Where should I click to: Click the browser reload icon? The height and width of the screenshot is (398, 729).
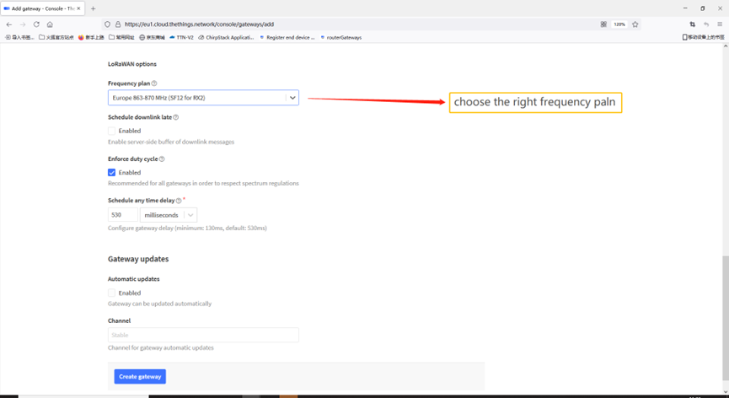pos(36,24)
